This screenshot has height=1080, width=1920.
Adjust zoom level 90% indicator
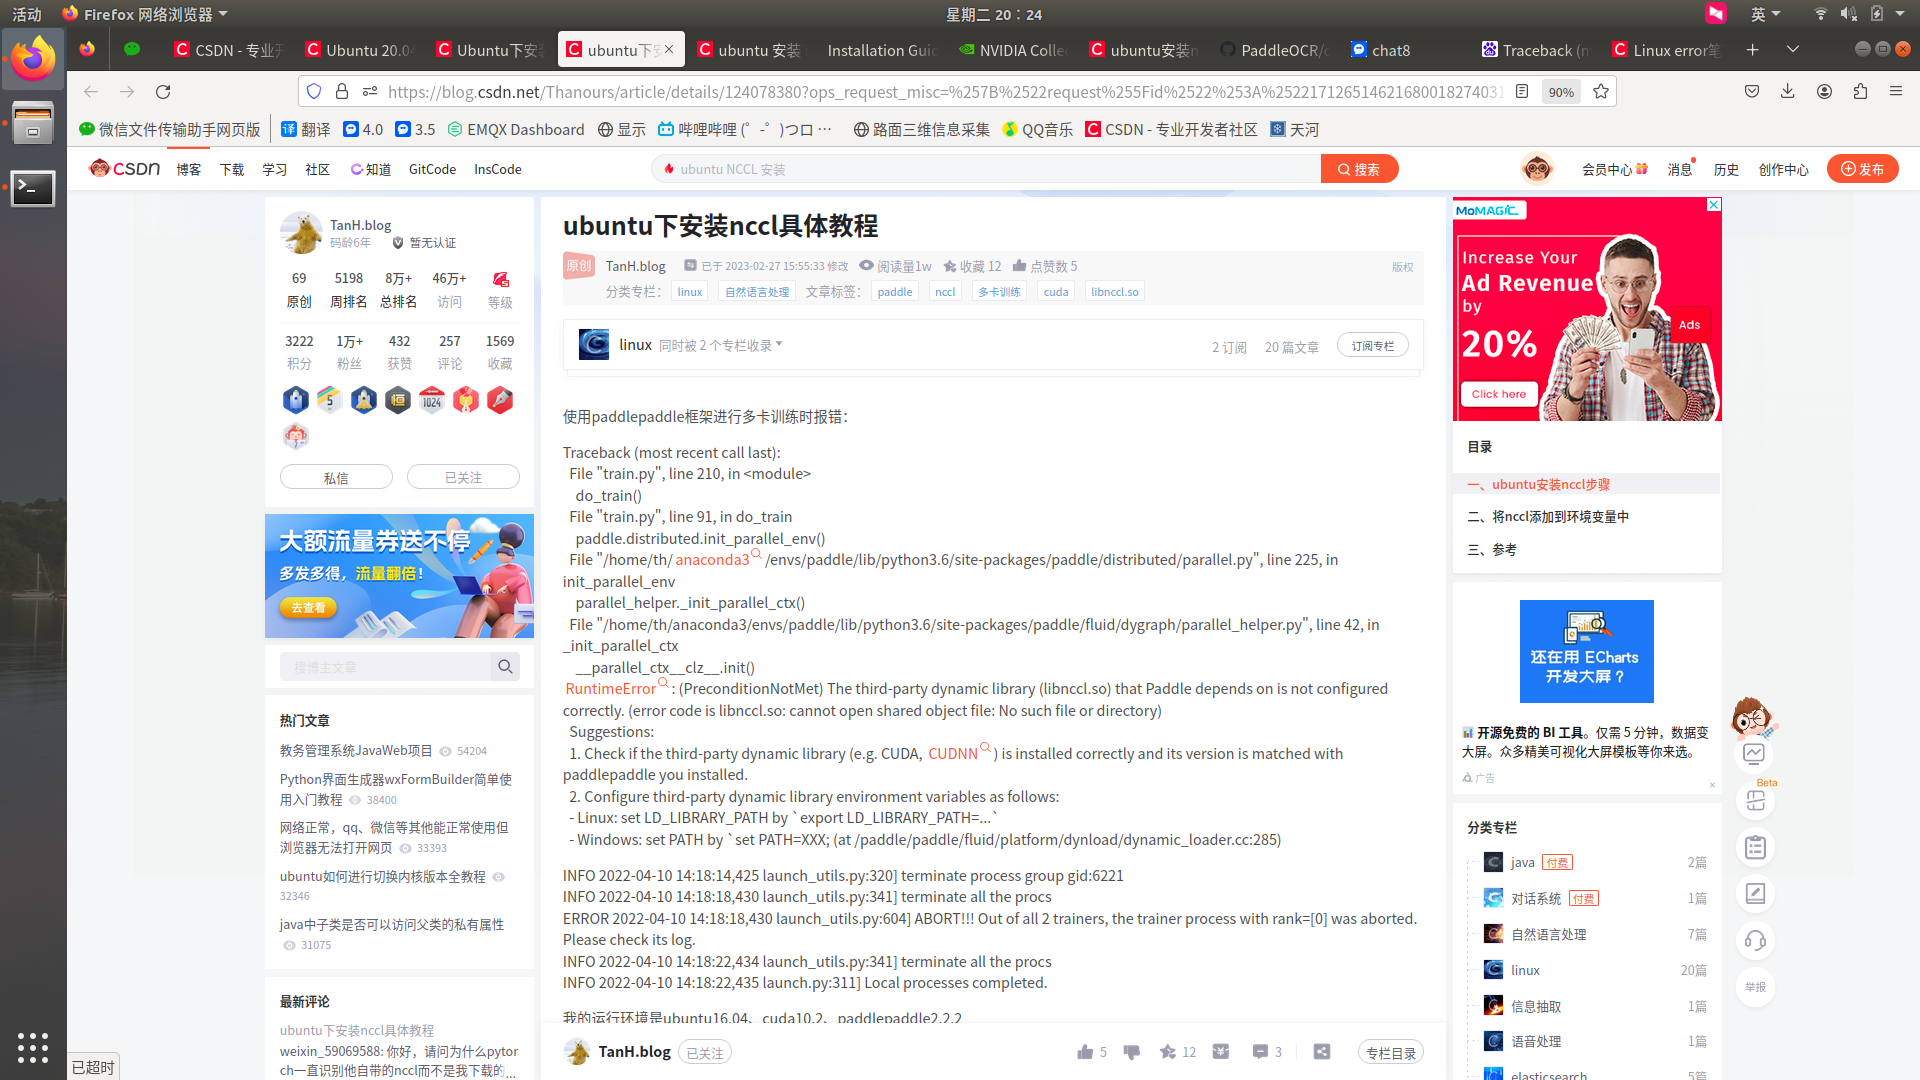1561,92
